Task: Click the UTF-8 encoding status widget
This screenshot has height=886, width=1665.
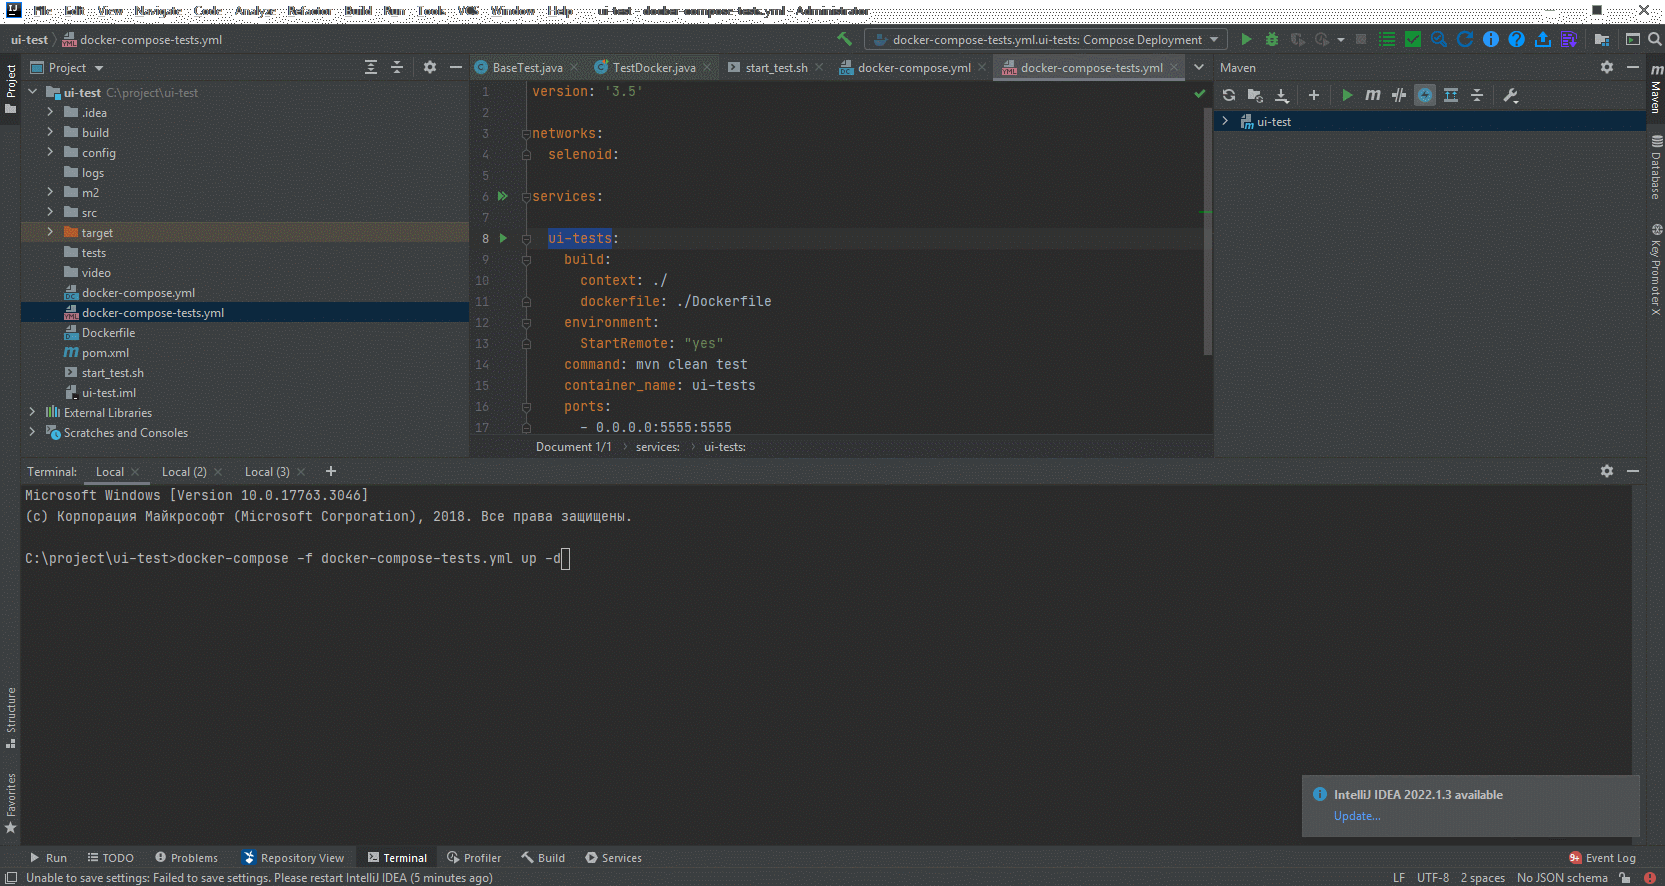Action: 1433,877
